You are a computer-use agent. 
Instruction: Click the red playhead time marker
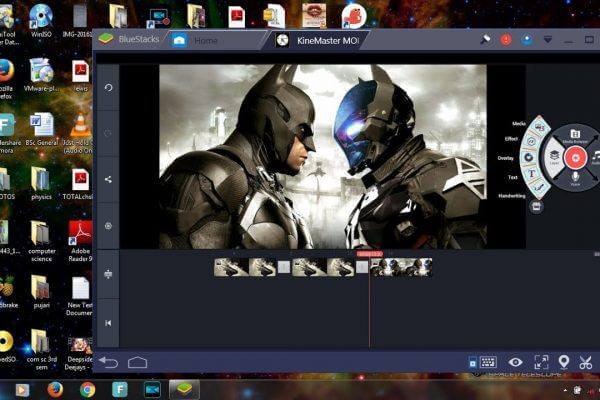[x=369, y=254]
